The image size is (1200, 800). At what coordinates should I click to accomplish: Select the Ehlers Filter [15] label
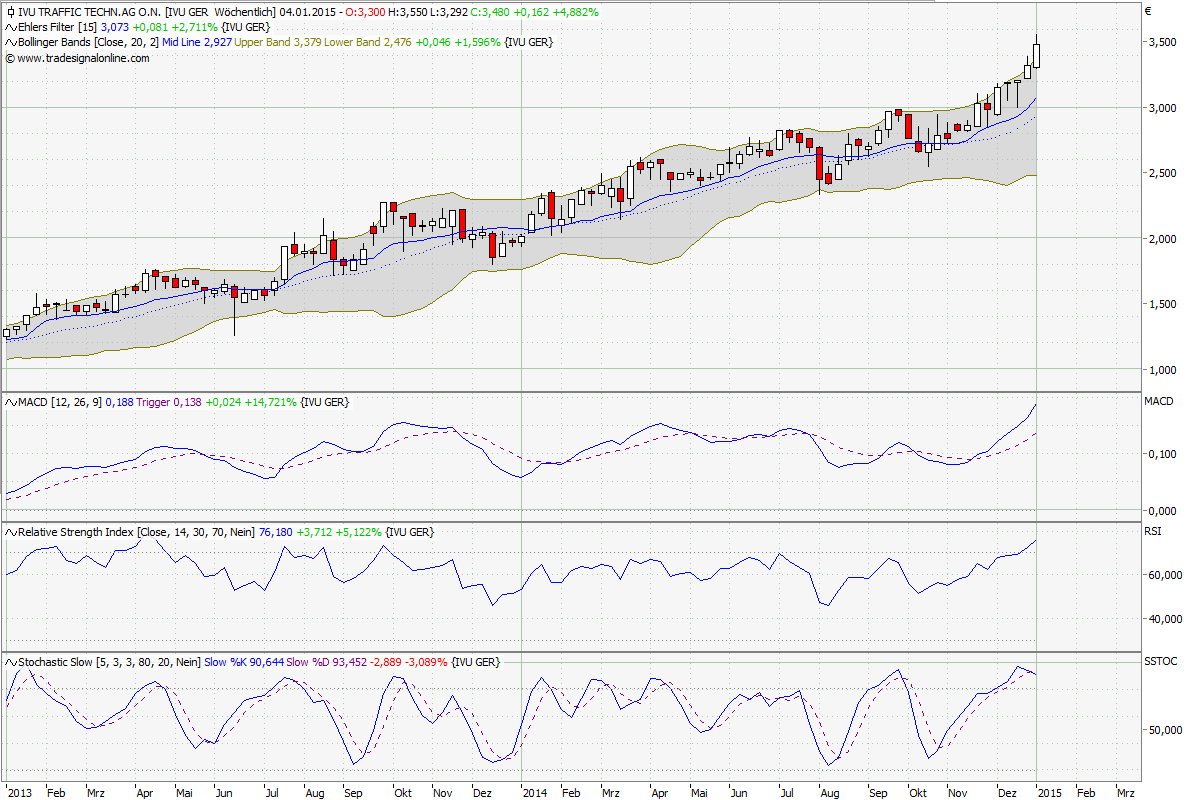[x=58, y=27]
